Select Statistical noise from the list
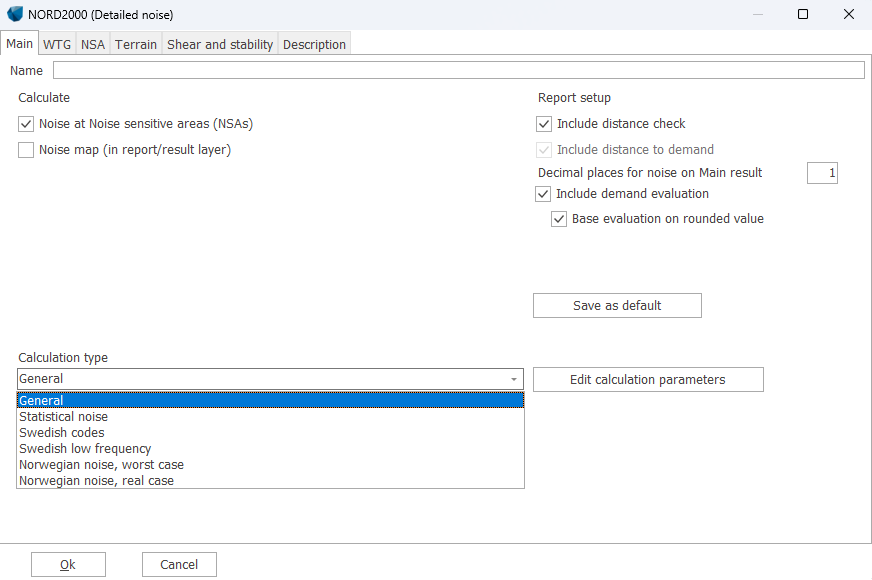This screenshot has width=872, height=580. tap(64, 417)
